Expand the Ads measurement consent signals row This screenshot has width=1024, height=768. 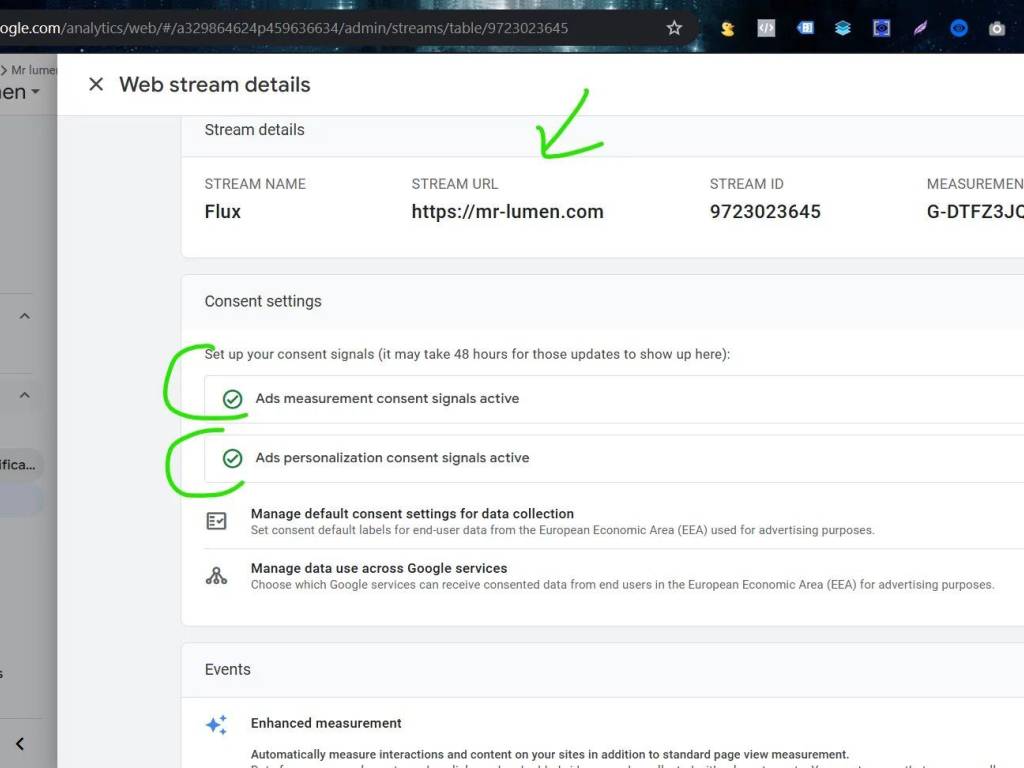[614, 399]
